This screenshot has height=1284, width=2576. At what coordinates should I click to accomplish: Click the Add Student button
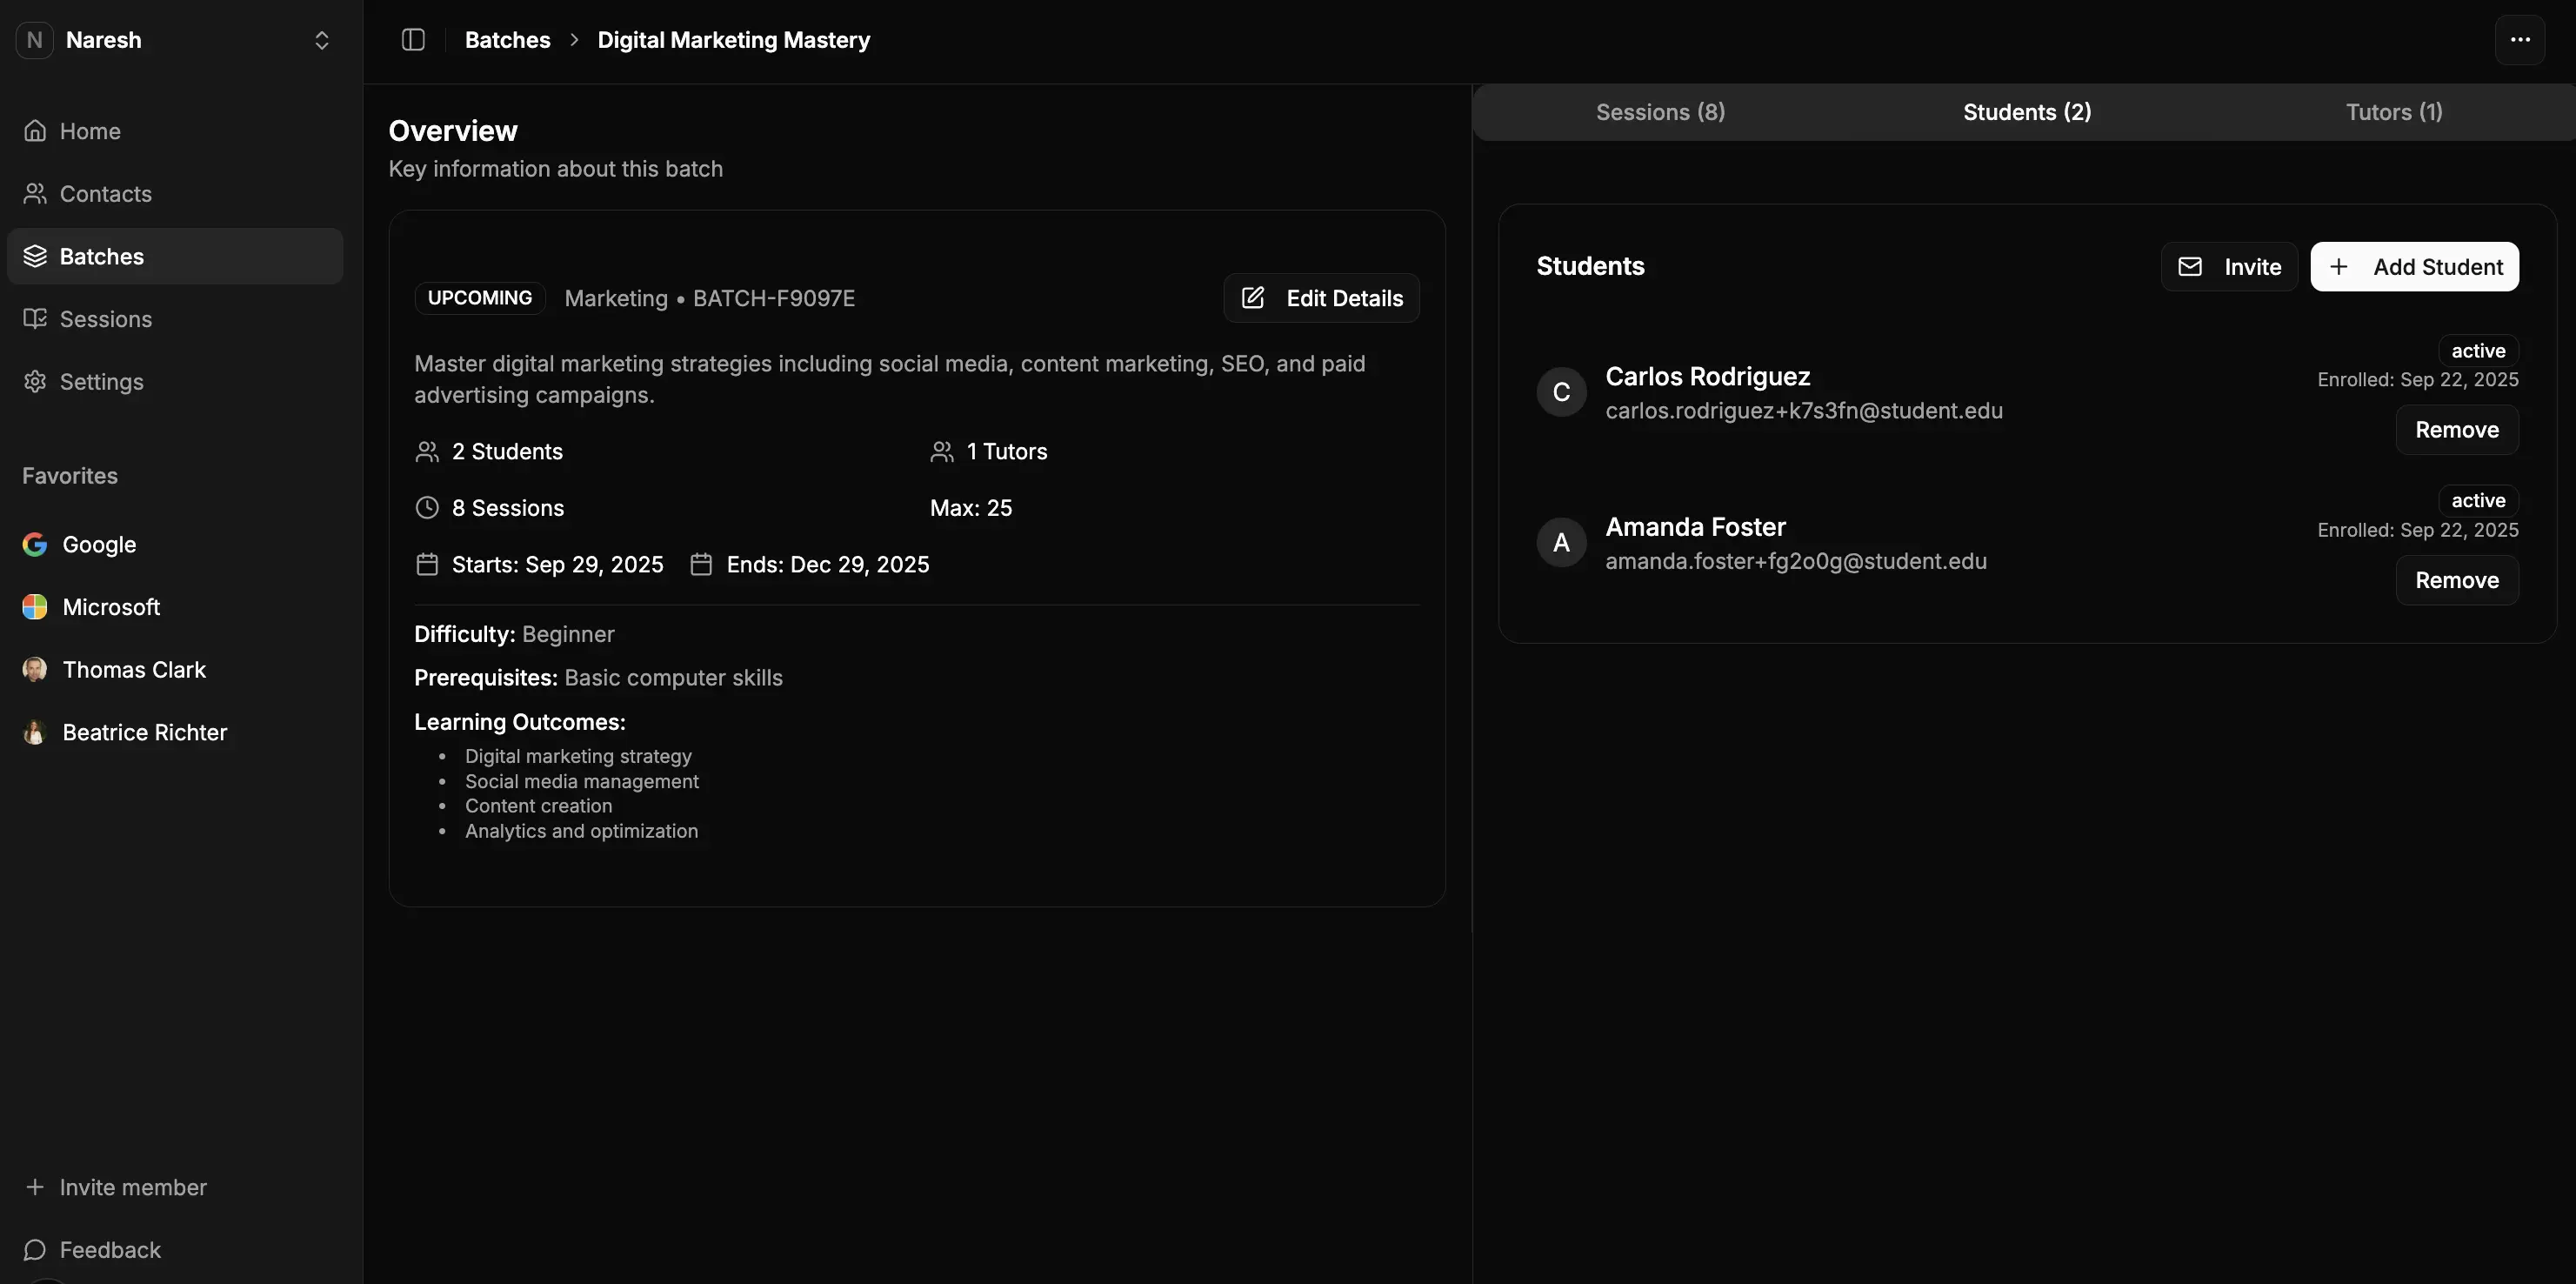pos(2414,267)
